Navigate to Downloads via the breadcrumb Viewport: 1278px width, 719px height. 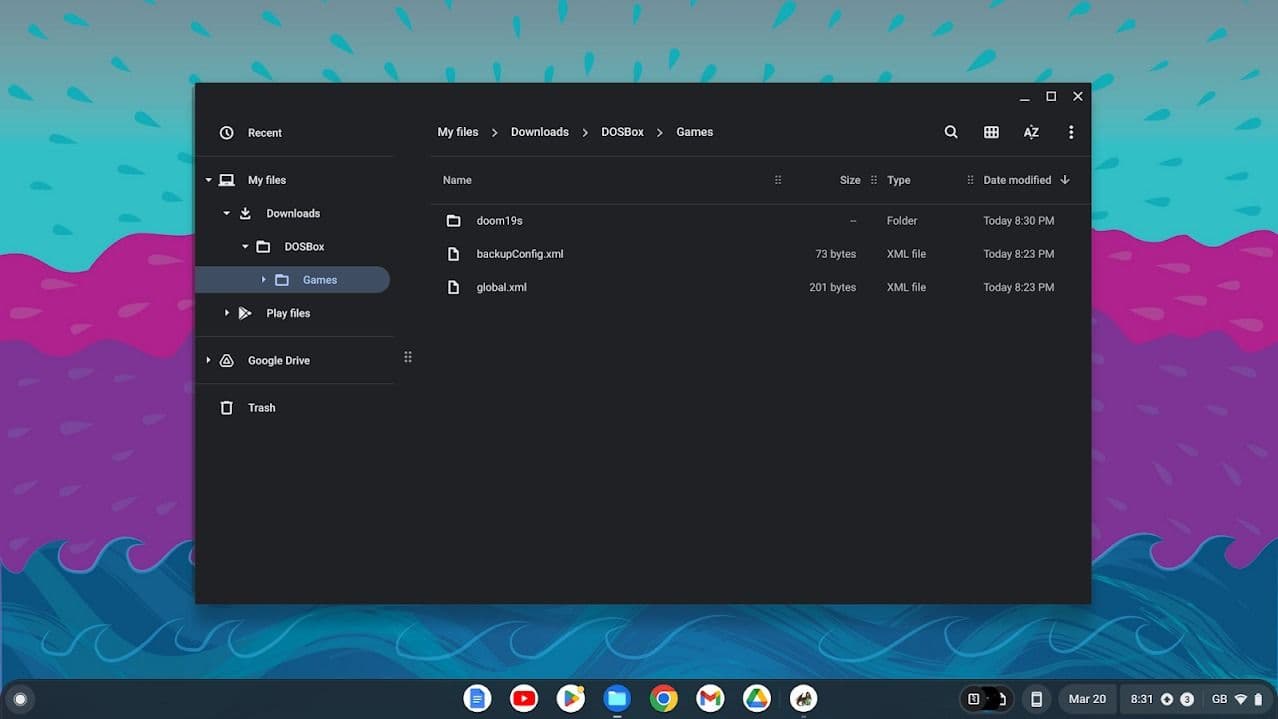(x=539, y=131)
